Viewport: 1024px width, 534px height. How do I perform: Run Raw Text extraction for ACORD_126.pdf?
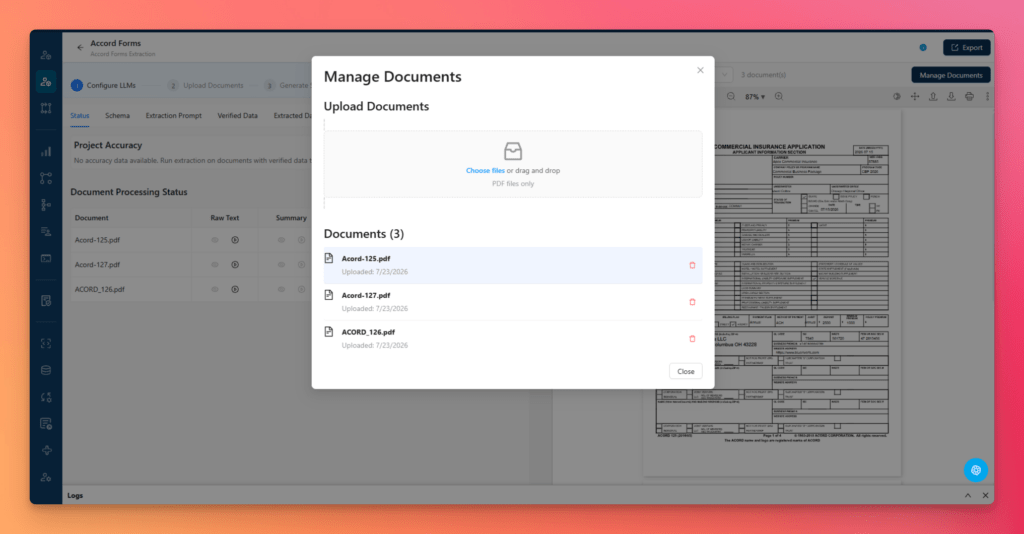(235, 289)
